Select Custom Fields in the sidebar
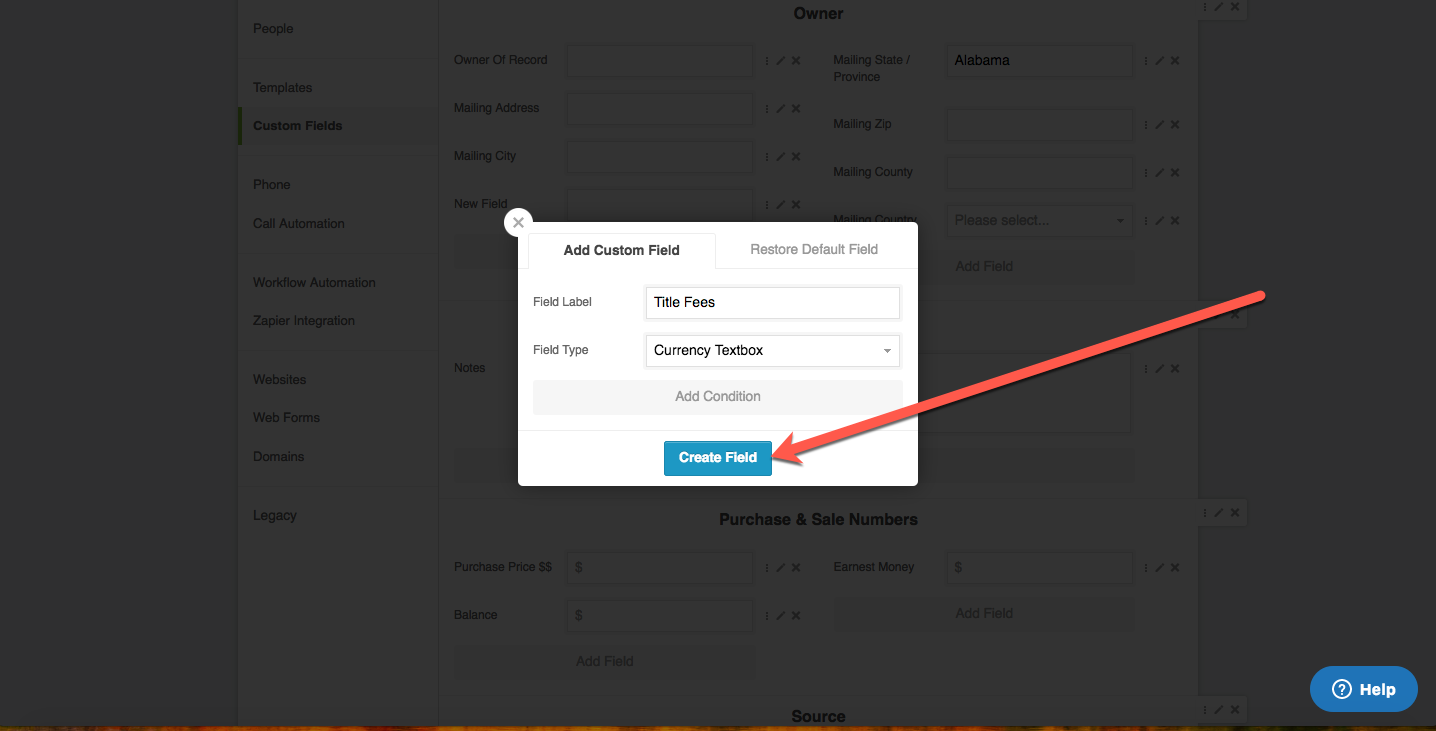This screenshot has height=731, width=1436. pos(297,126)
